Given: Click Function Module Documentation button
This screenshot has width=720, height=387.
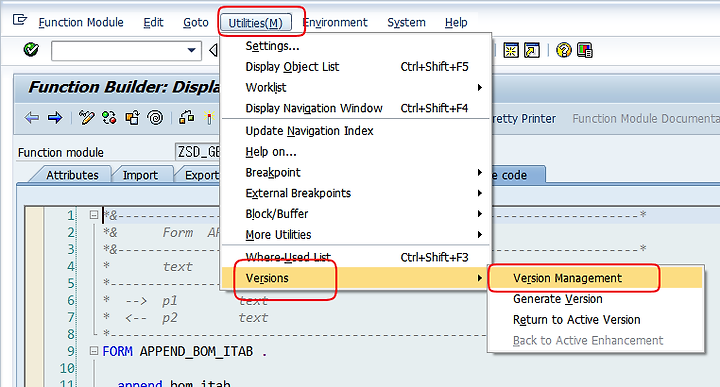Looking at the screenshot, I should click(646, 119).
